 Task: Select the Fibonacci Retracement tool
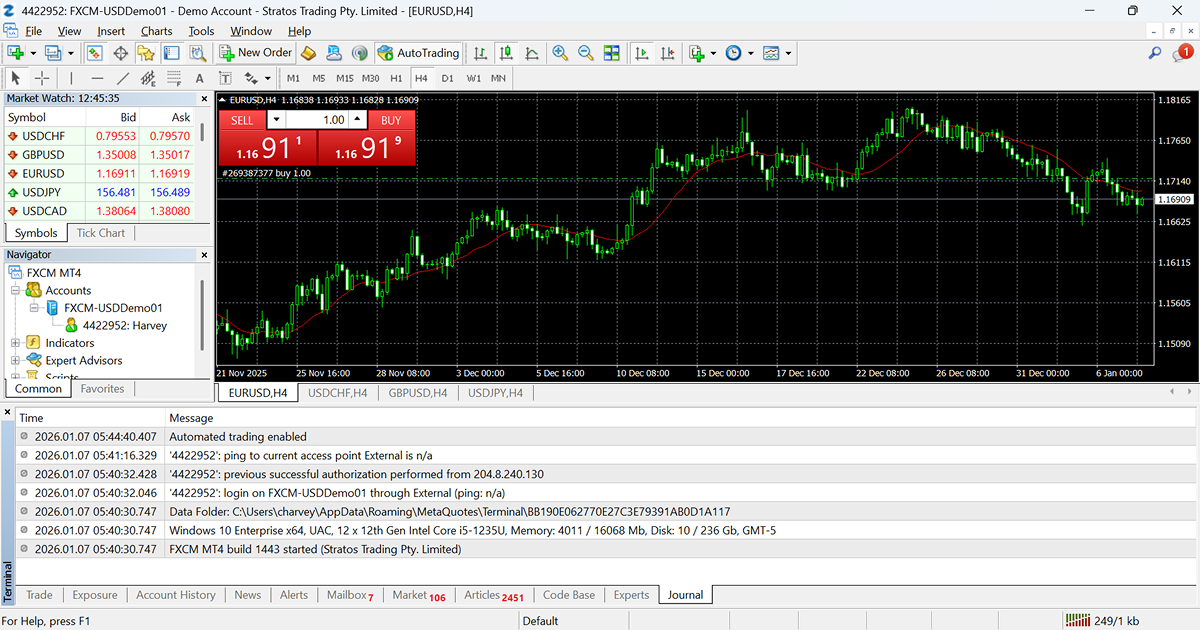coord(174,78)
